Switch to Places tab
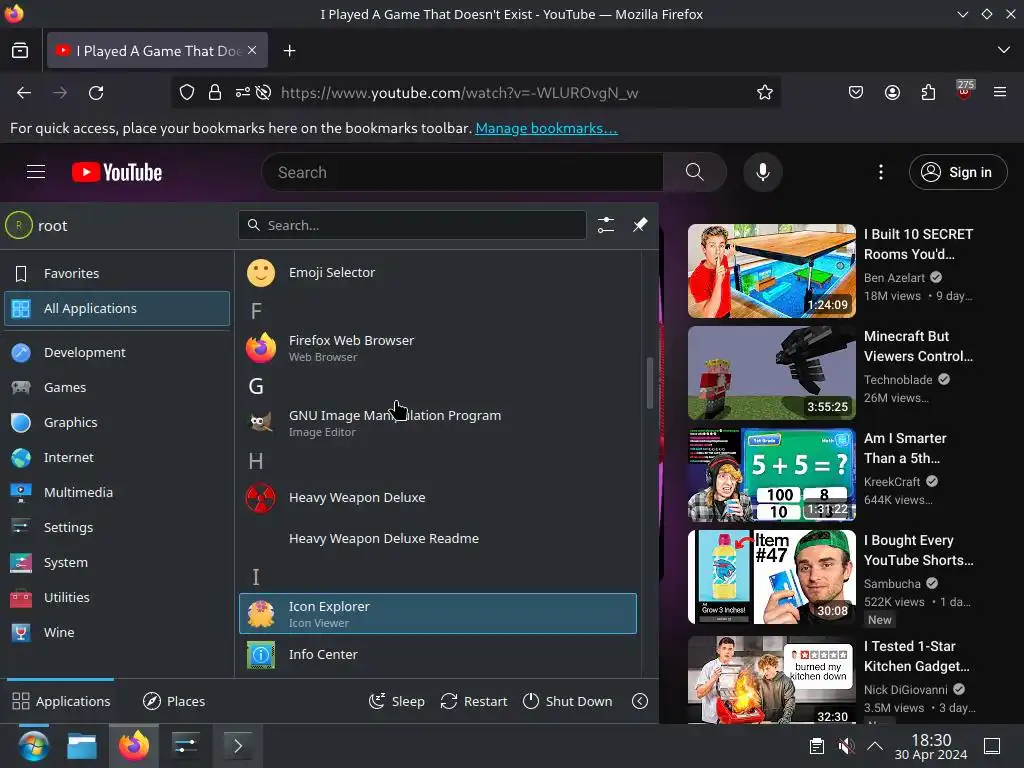The height and width of the screenshot is (768, 1024). [x=174, y=701]
